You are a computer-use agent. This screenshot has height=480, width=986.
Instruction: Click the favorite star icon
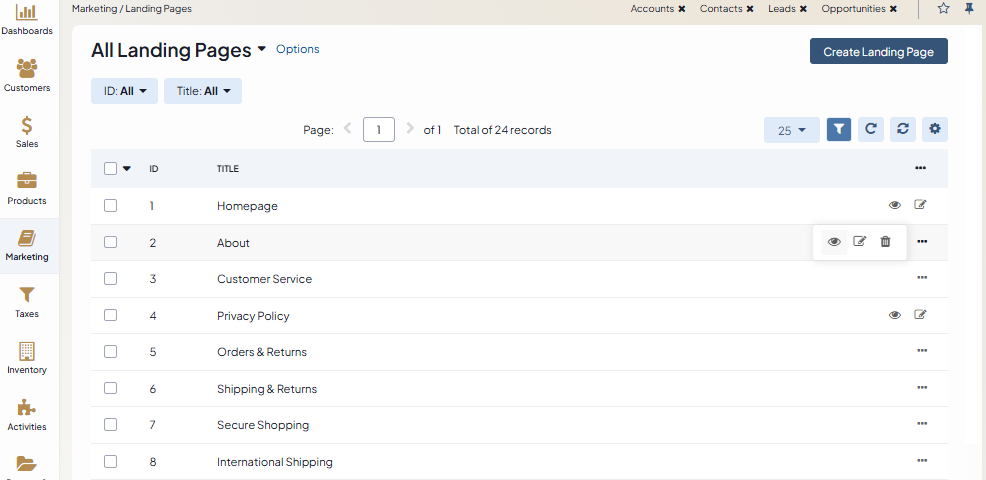point(944,9)
